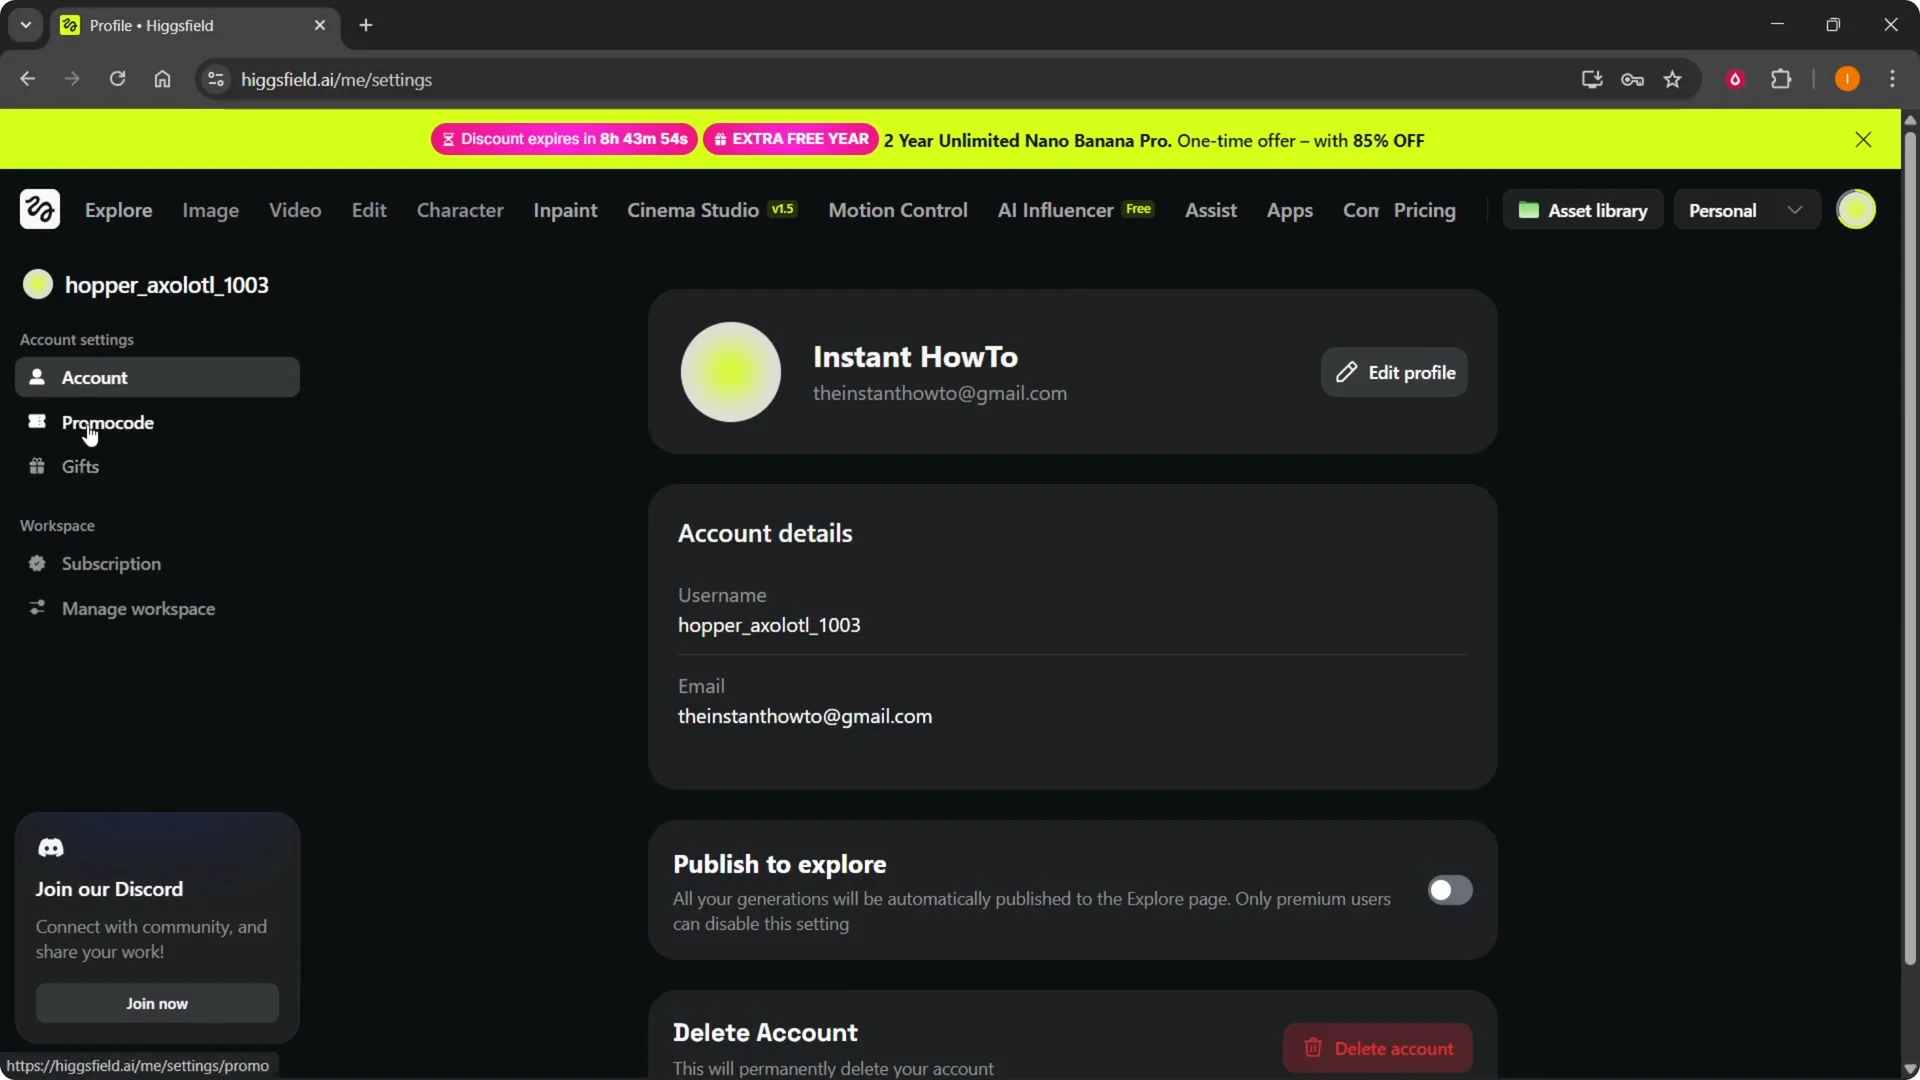Open the browser tab search chevron
Viewport: 1920px width, 1080px height.
coord(24,25)
